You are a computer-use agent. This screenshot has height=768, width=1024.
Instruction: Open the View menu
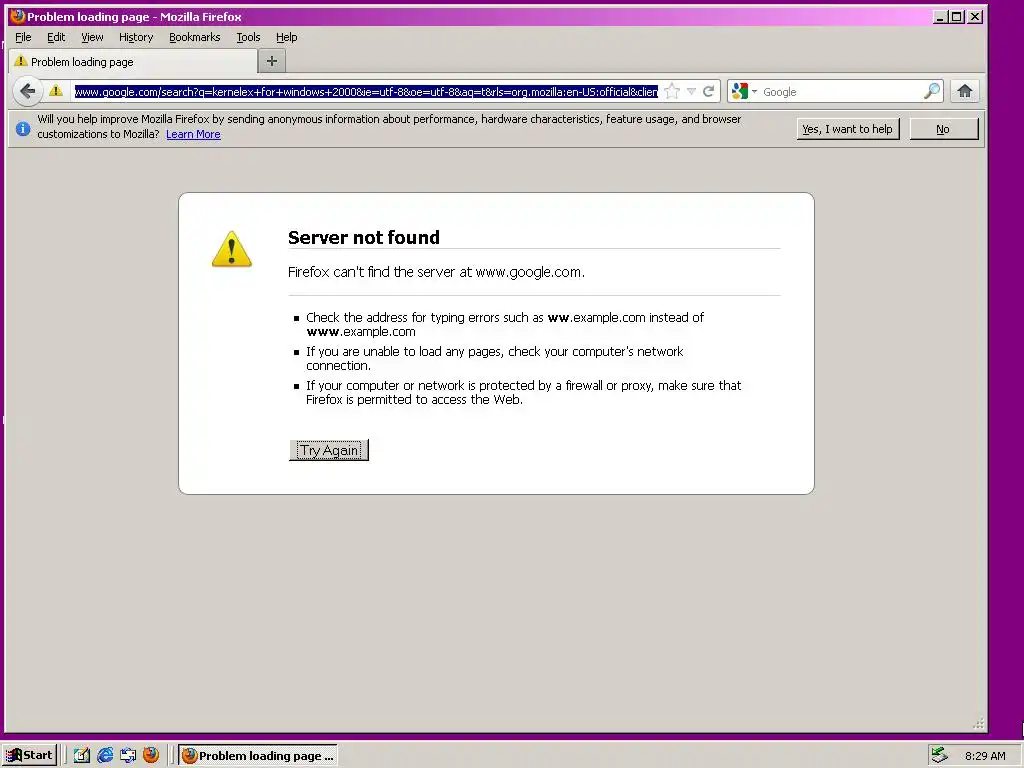92,37
